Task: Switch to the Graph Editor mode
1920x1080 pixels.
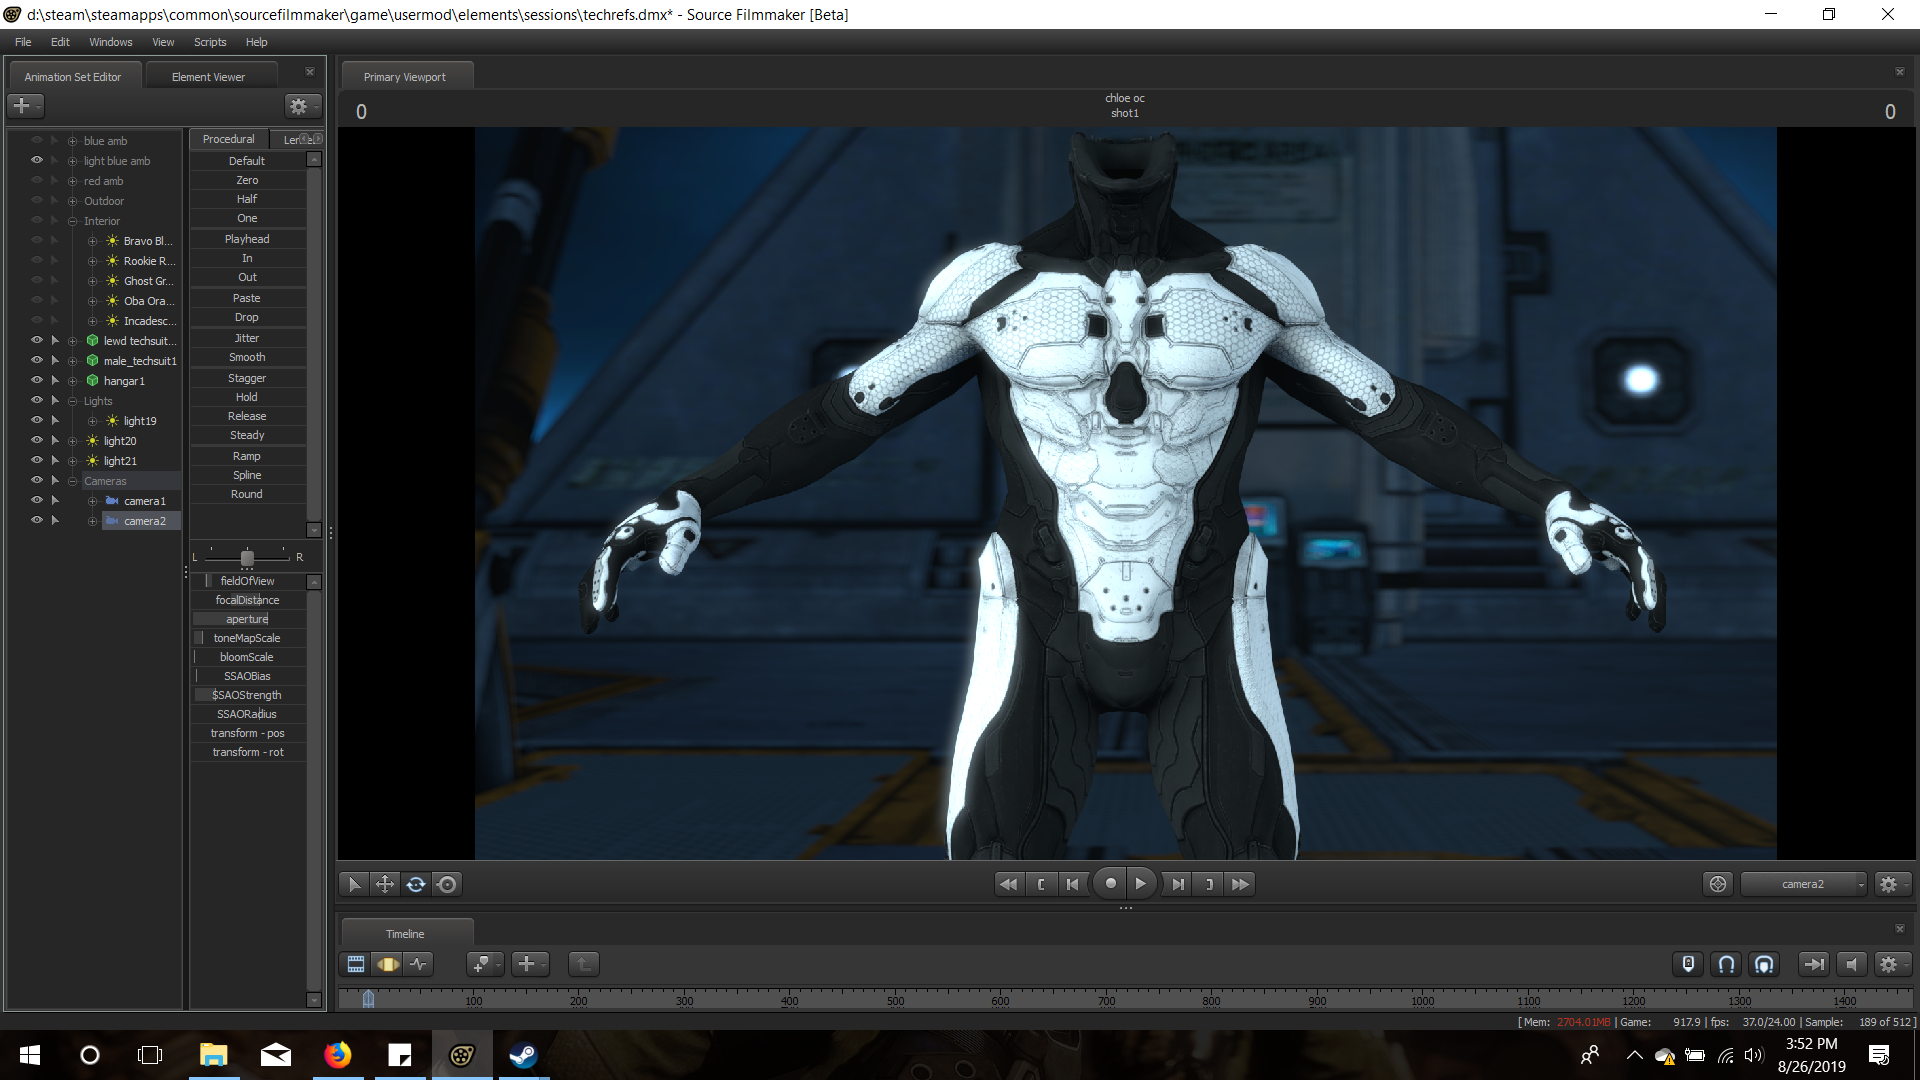Action: pyautogui.click(x=418, y=964)
